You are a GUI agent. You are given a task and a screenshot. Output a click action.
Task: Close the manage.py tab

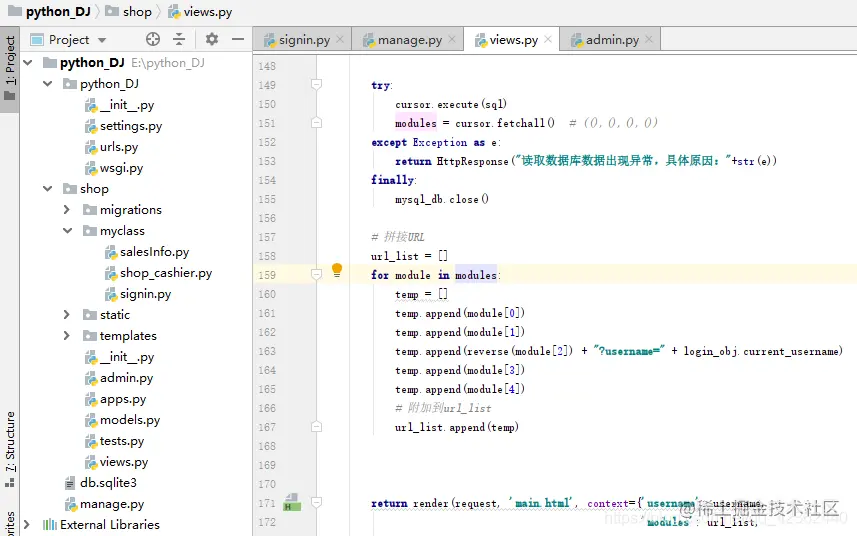click(452, 39)
